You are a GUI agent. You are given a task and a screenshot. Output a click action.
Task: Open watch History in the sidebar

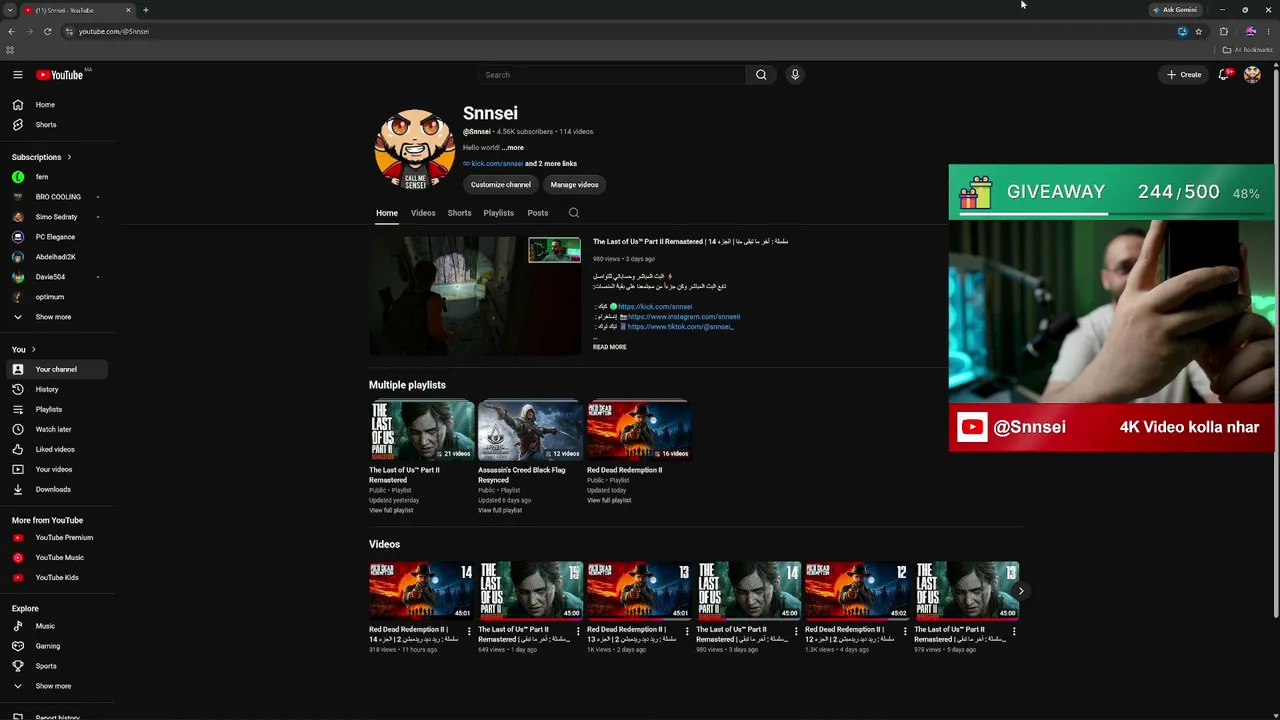tap(57, 389)
